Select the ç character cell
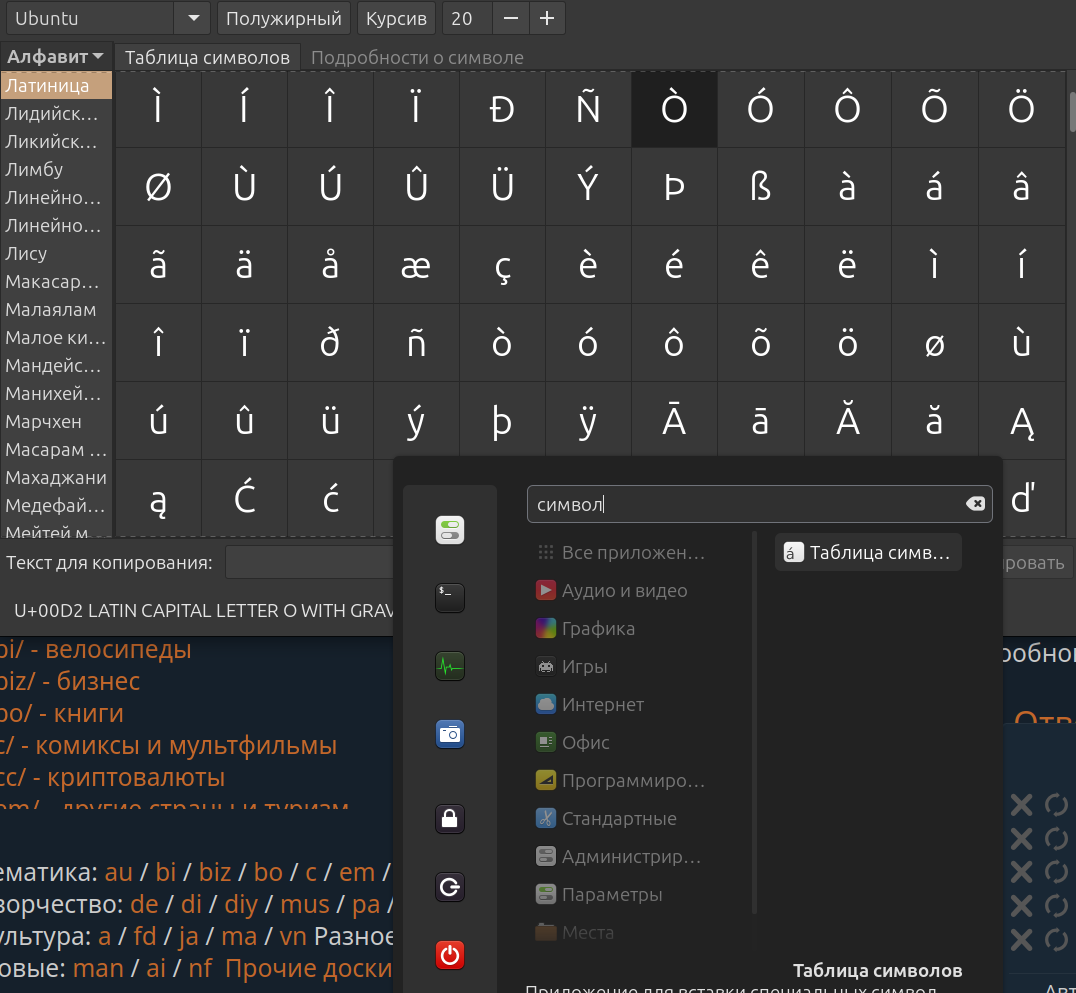The width and height of the screenshot is (1076, 993). 502,265
